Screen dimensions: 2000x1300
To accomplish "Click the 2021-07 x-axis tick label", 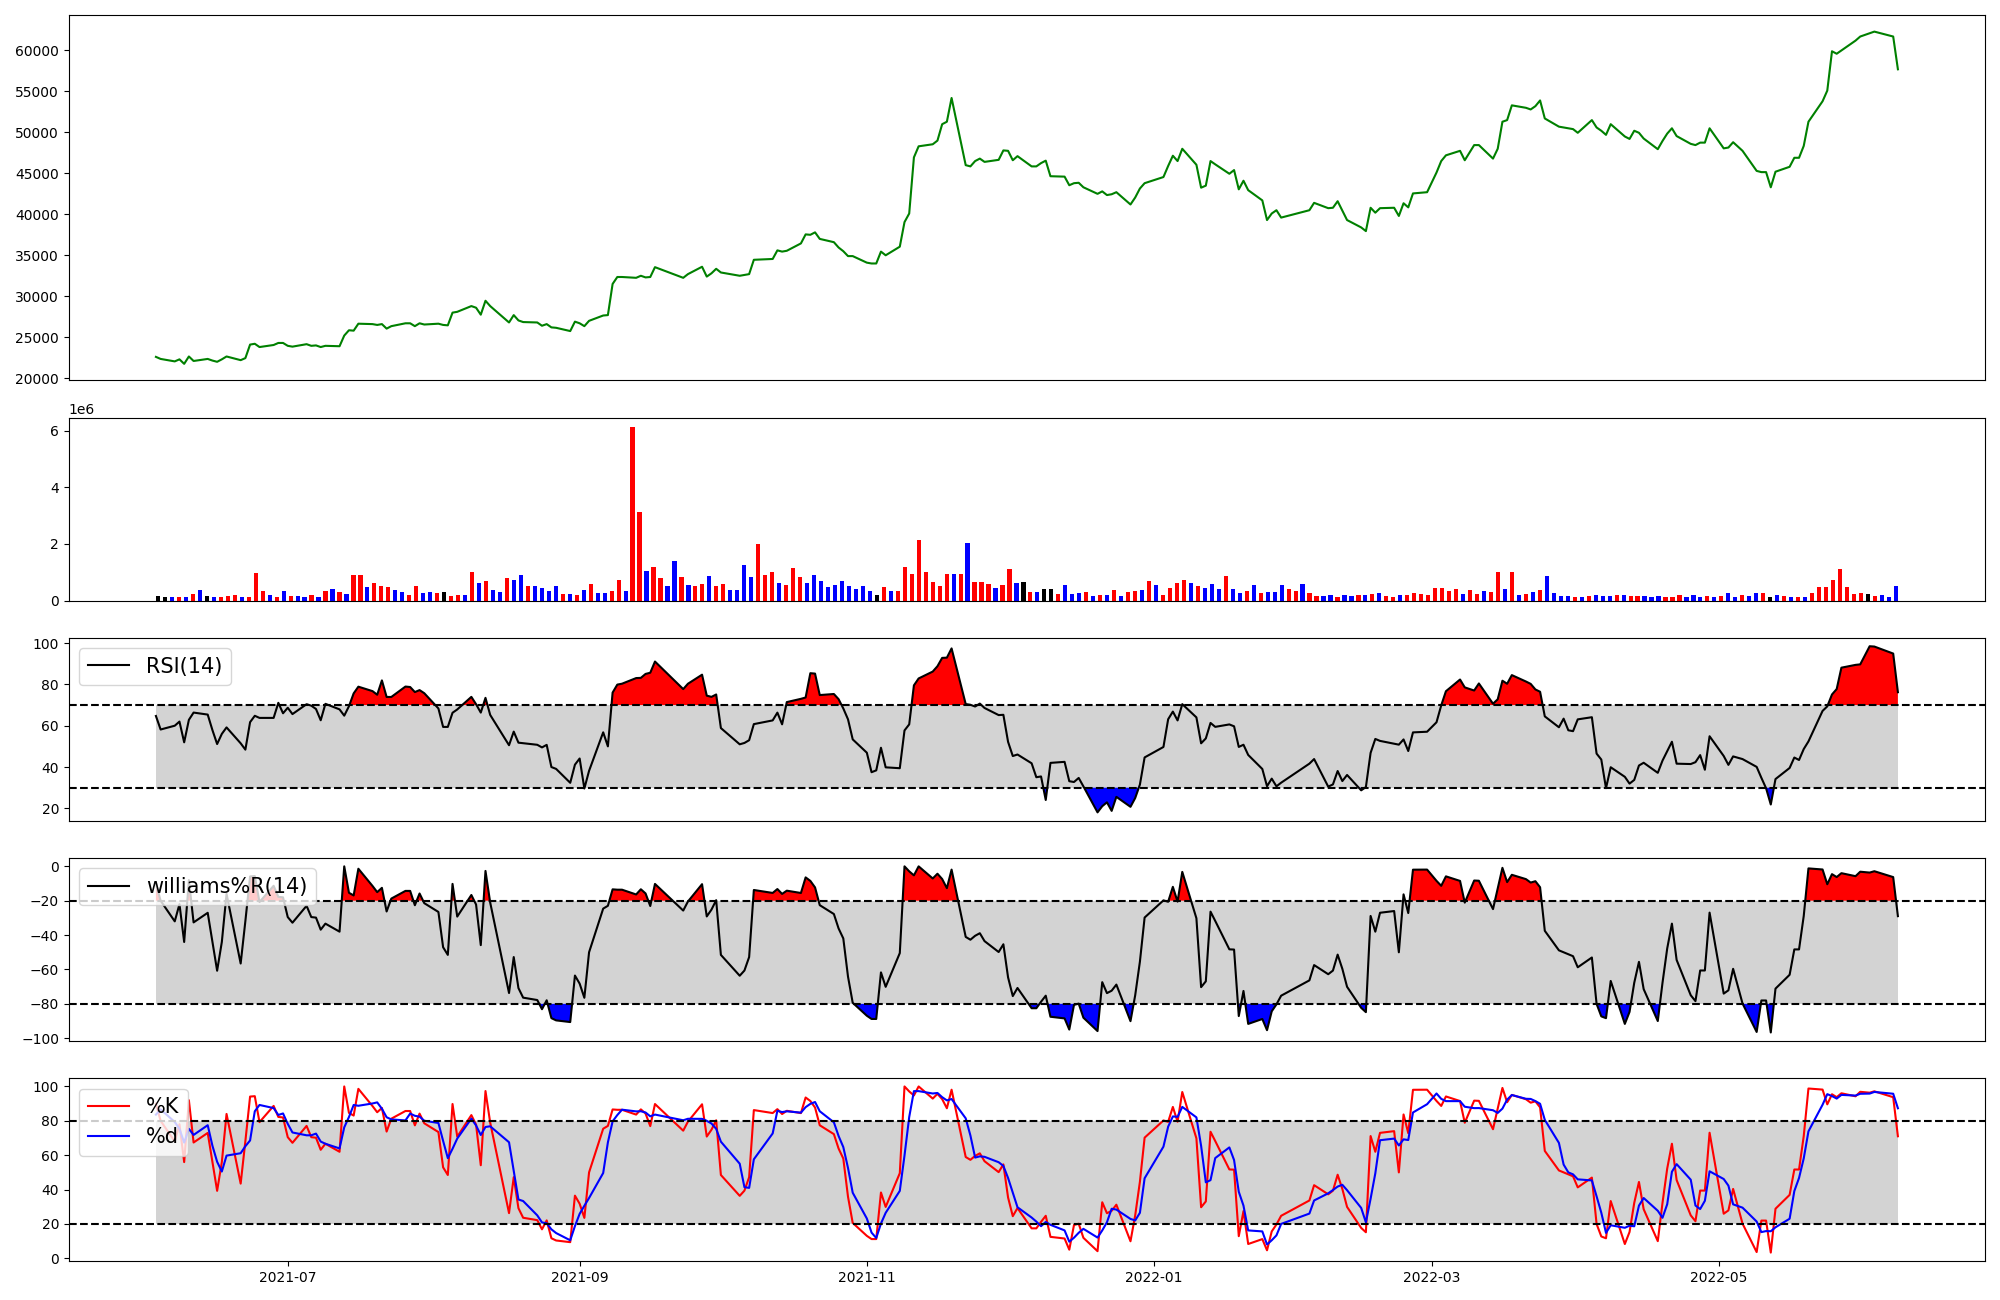I will click(x=288, y=1276).
